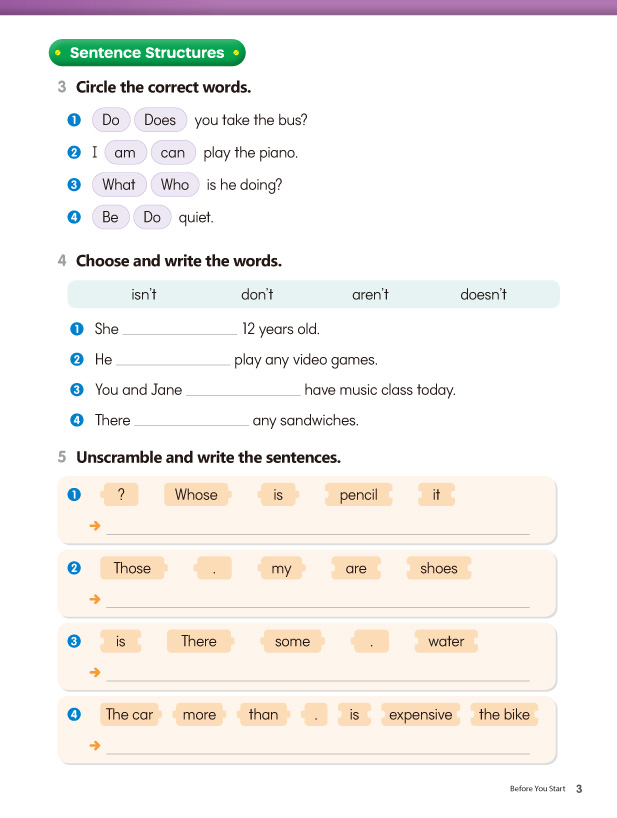Click the number 4 bullet beside "The car" tile

pyautogui.click(x=74, y=714)
